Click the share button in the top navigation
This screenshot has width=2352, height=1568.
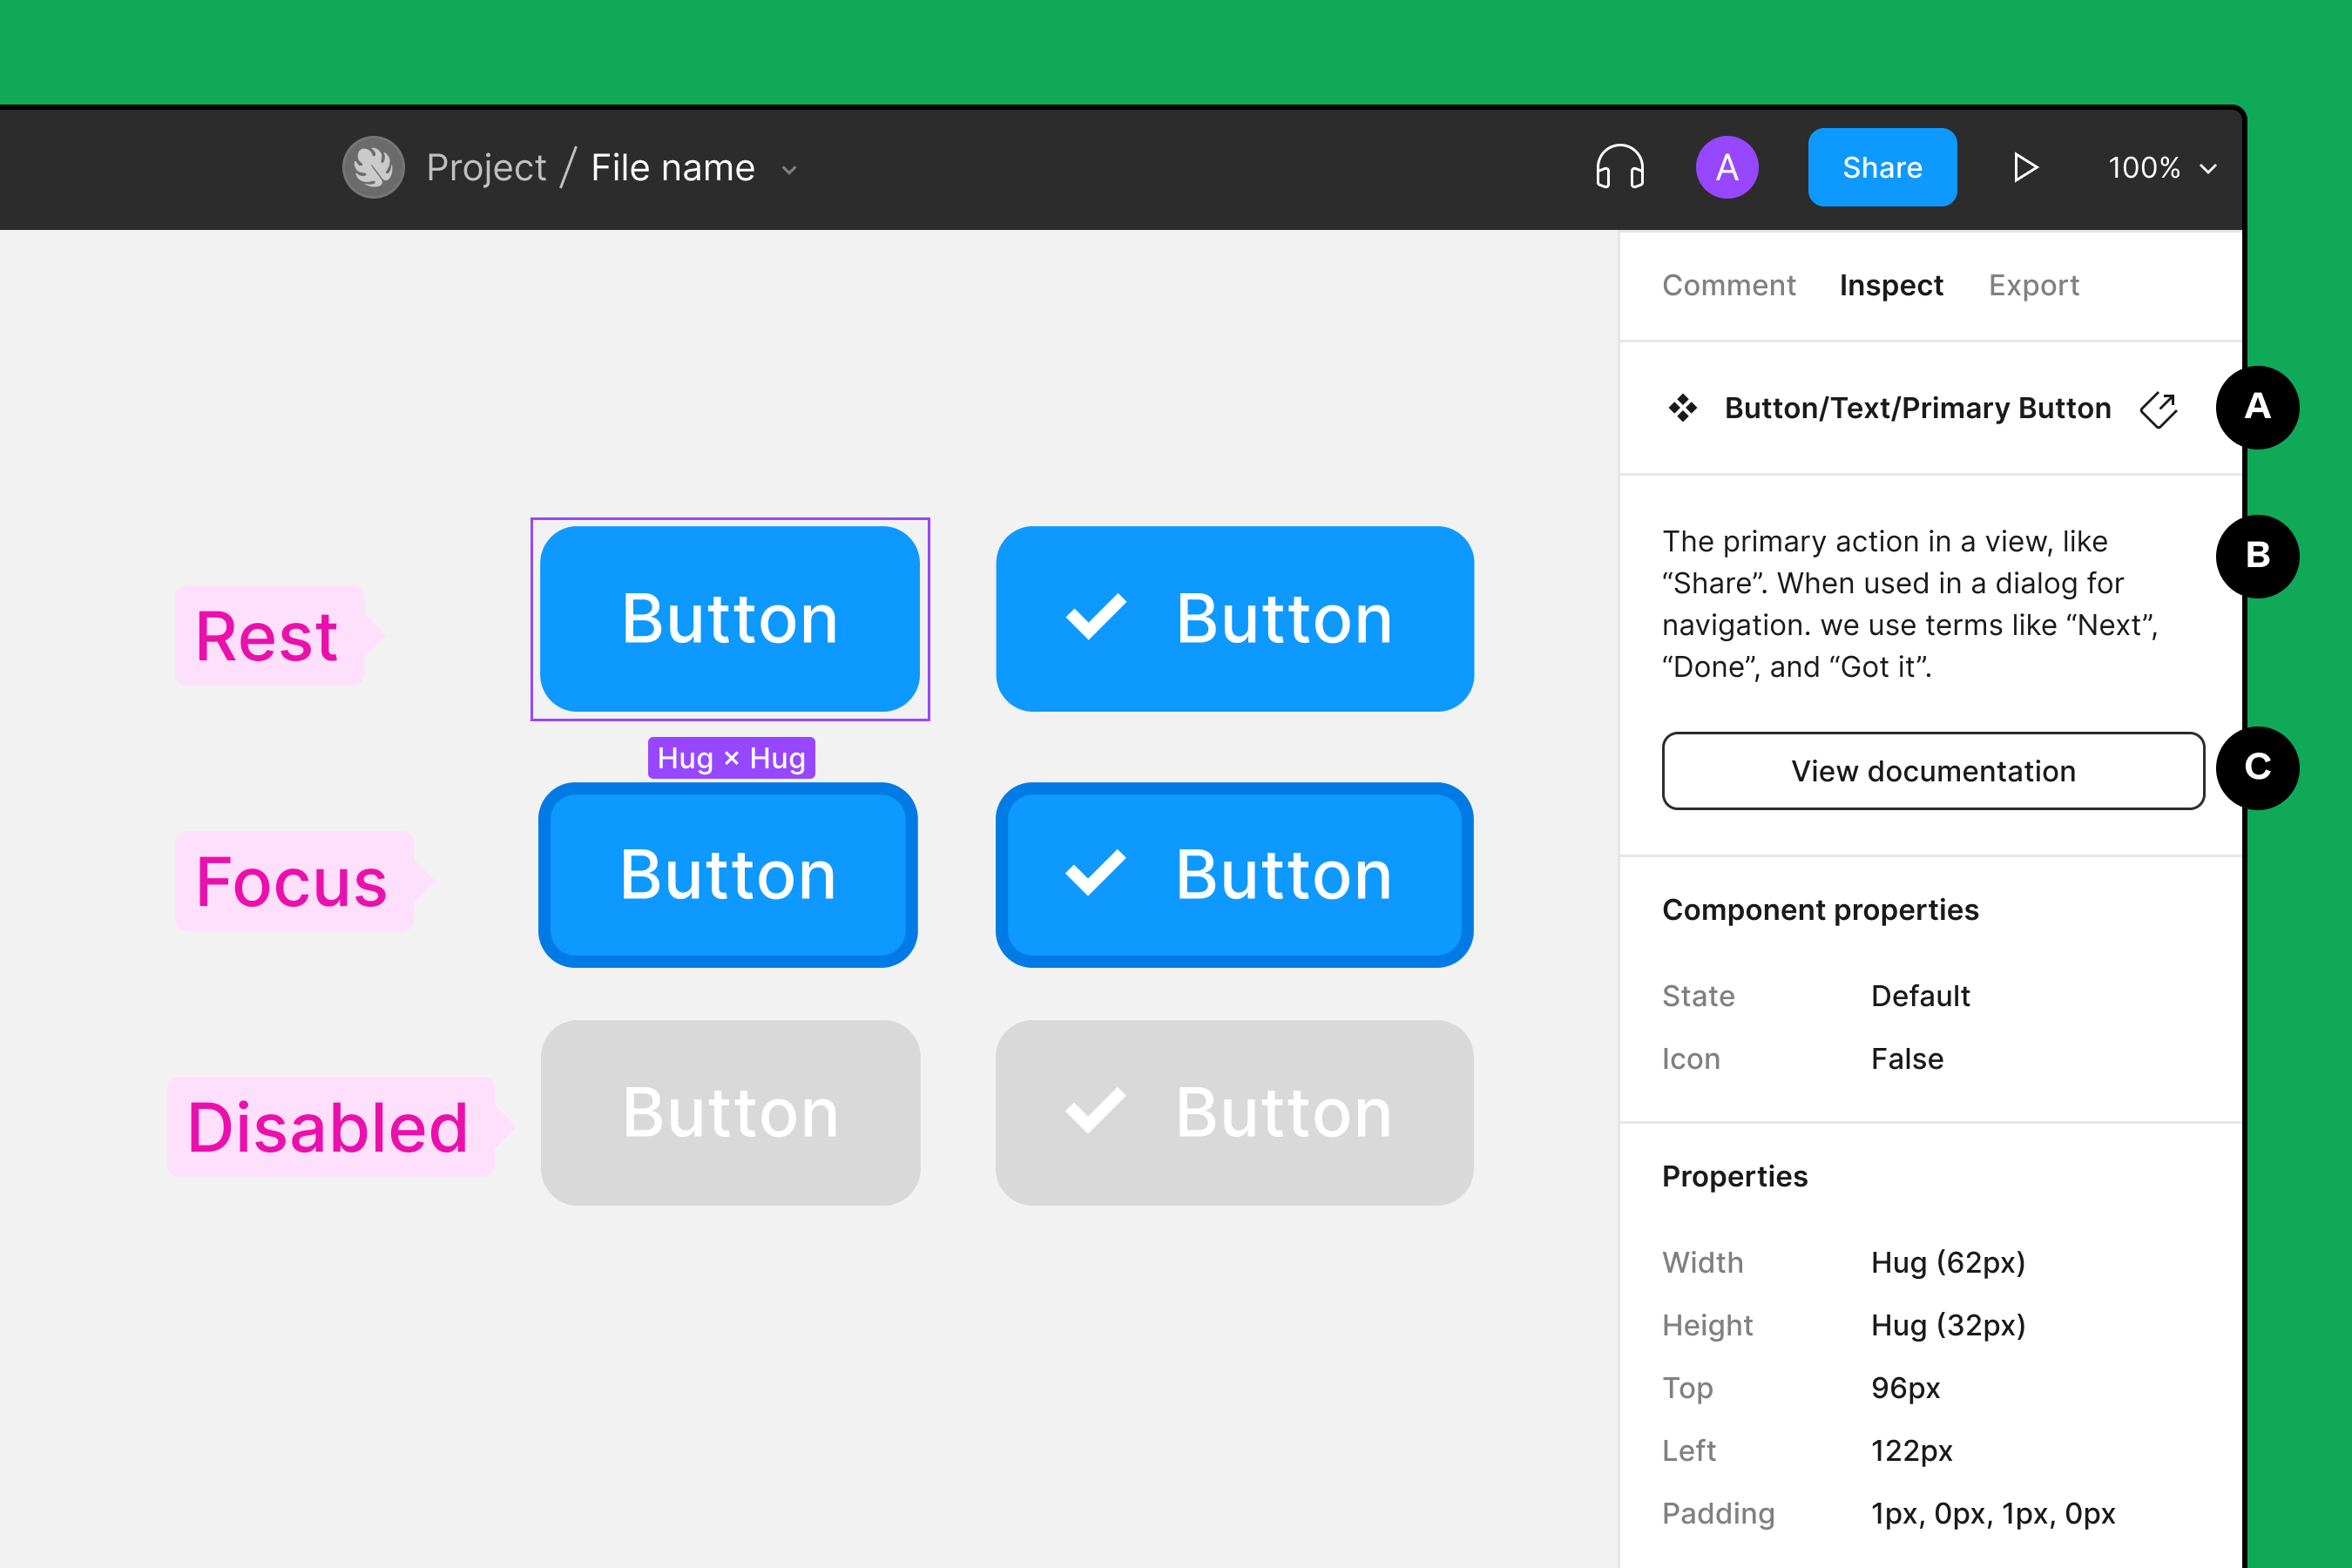(1883, 168)
